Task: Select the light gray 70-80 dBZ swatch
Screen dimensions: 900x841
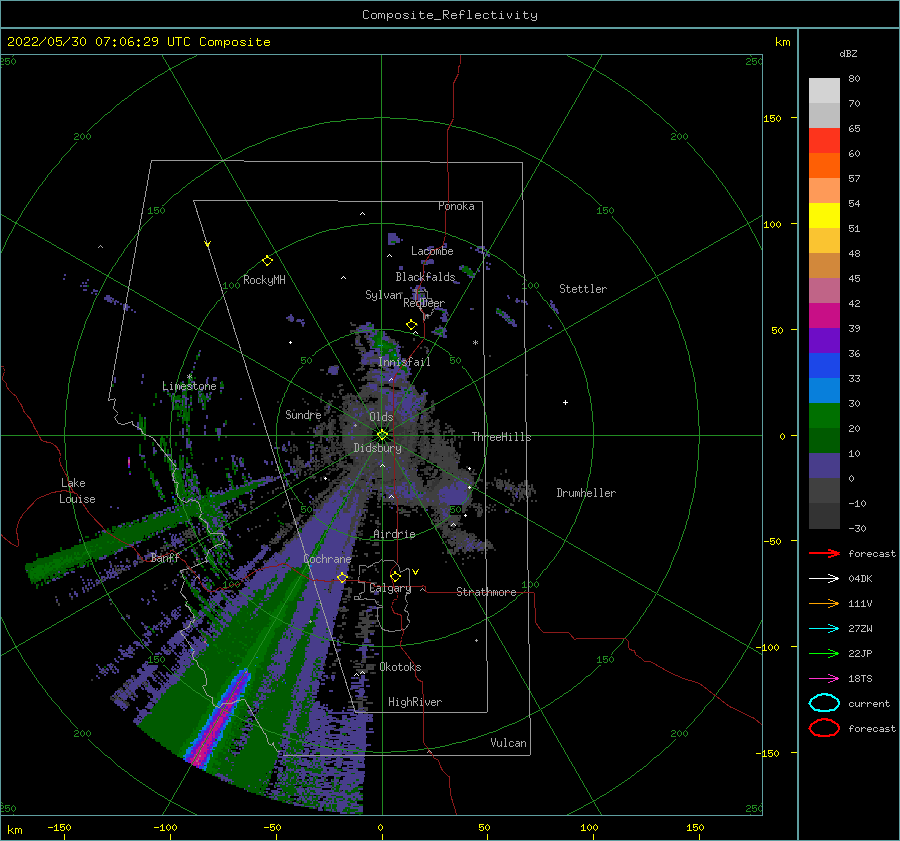Action: click(x=824, y=91)
